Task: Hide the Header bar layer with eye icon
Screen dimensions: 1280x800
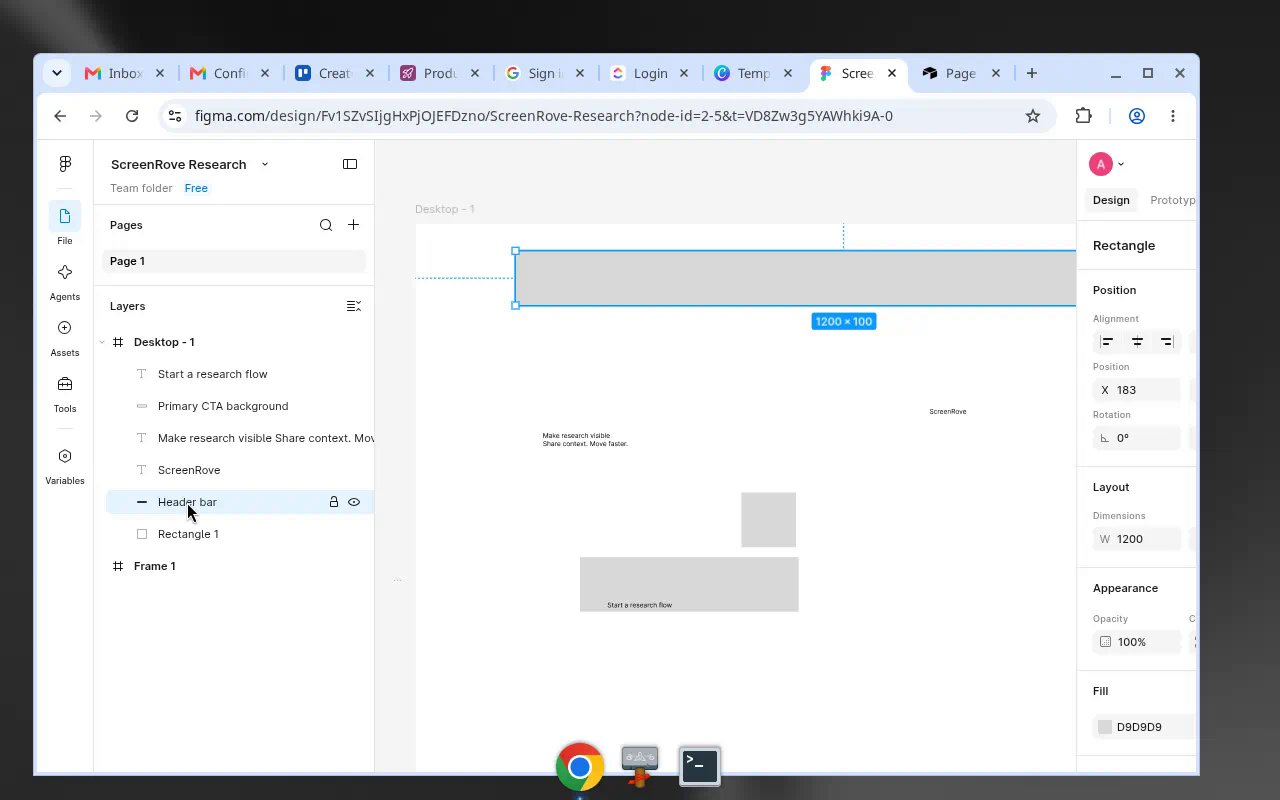Action: pyautogui.click(x=354, y=502)
